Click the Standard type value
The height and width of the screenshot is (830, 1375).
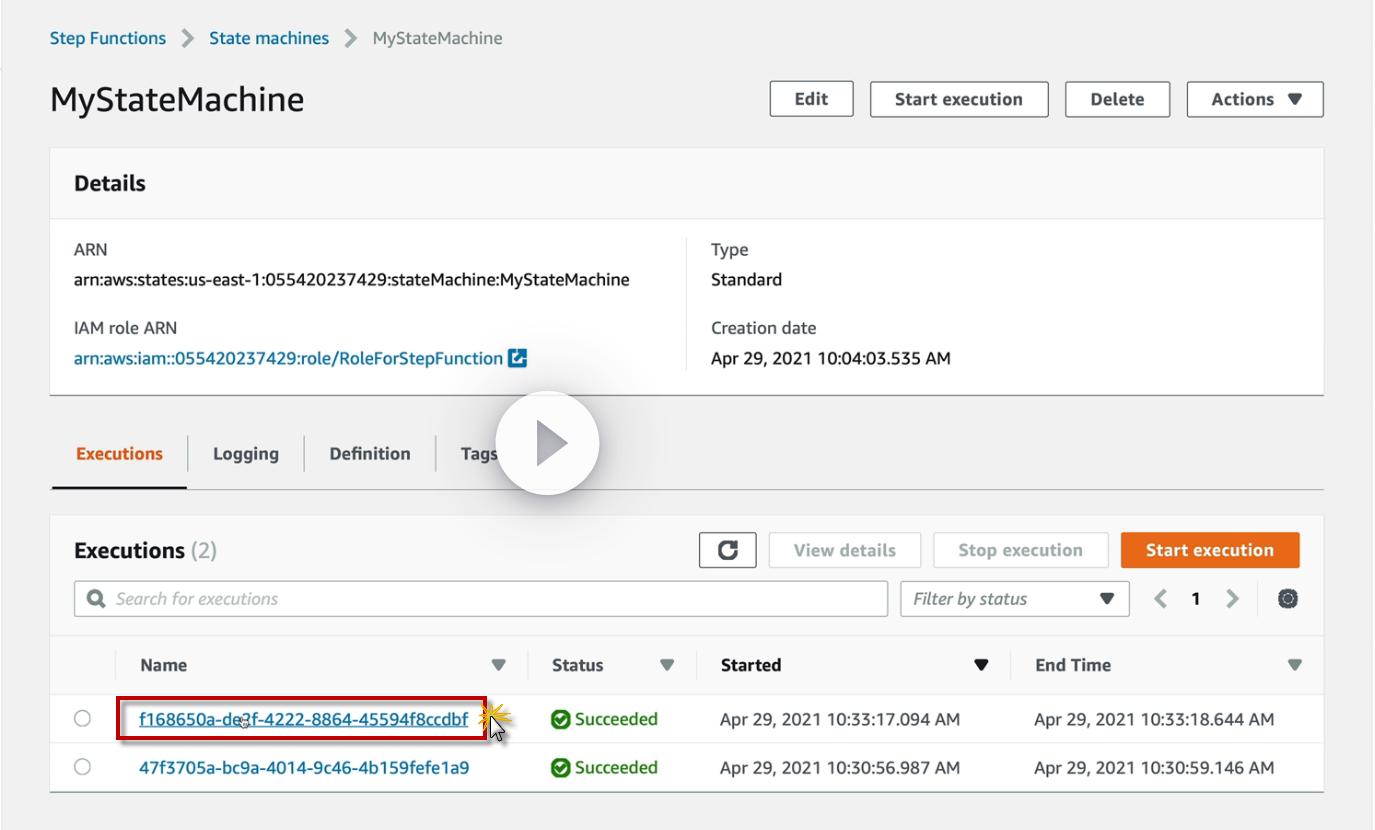[747, 280]
